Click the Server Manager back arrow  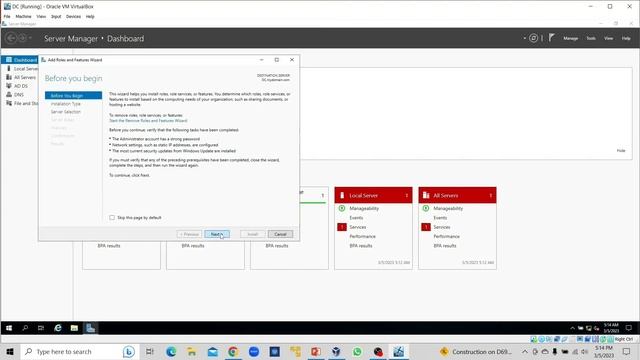click(11, 38)
